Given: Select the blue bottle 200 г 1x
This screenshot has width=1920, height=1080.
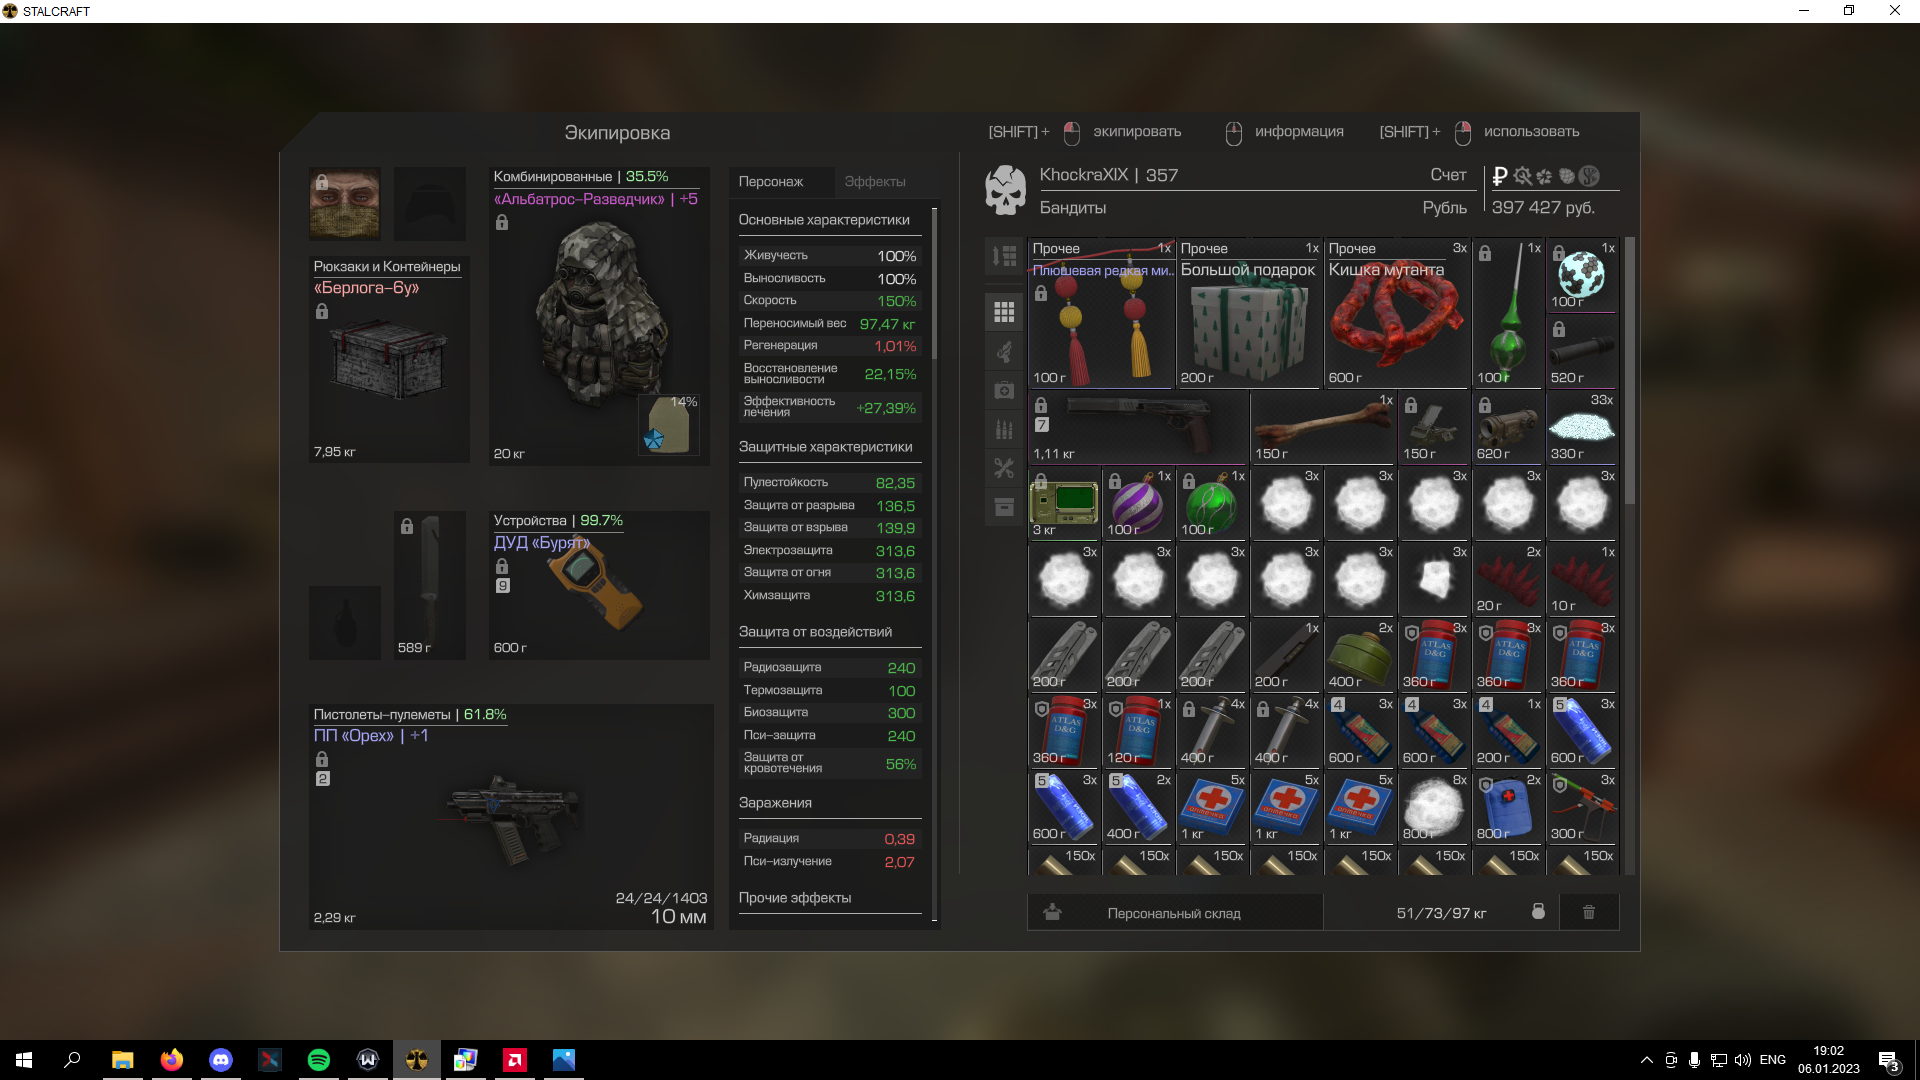Looking at the screenshot, I should click(x=1508, y=731).
